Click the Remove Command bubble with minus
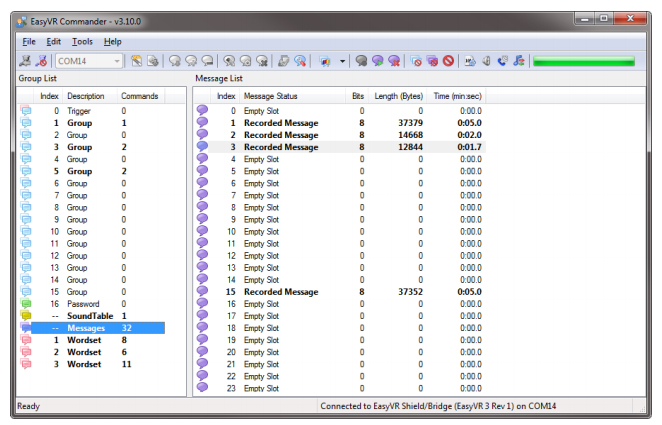Screen dimensions: 662x425 point(207,61)
